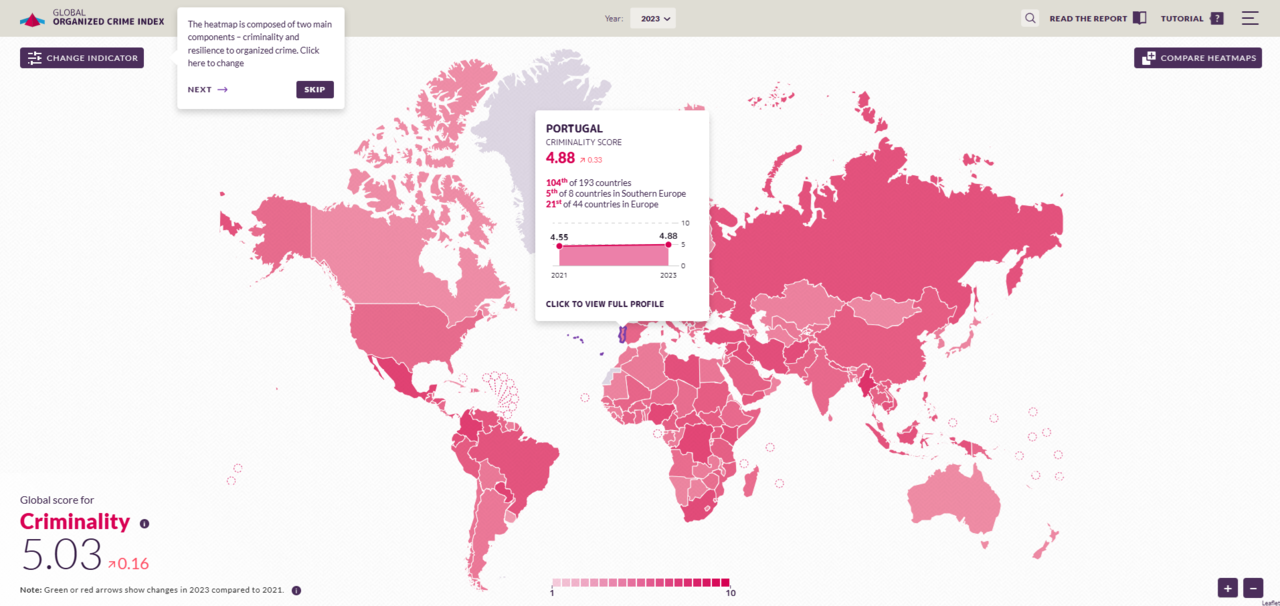Open the hamburger menu icon
The width and height of the screenshot is (1280, 606).
[1250, 18]
